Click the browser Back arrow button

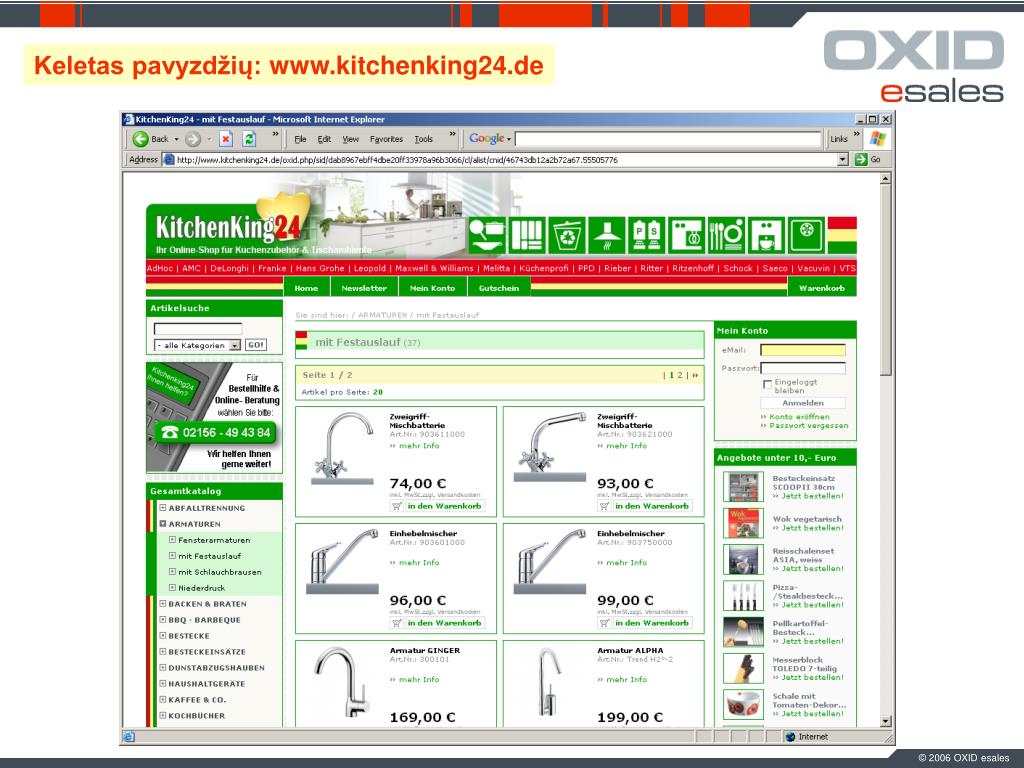point(140,139)
